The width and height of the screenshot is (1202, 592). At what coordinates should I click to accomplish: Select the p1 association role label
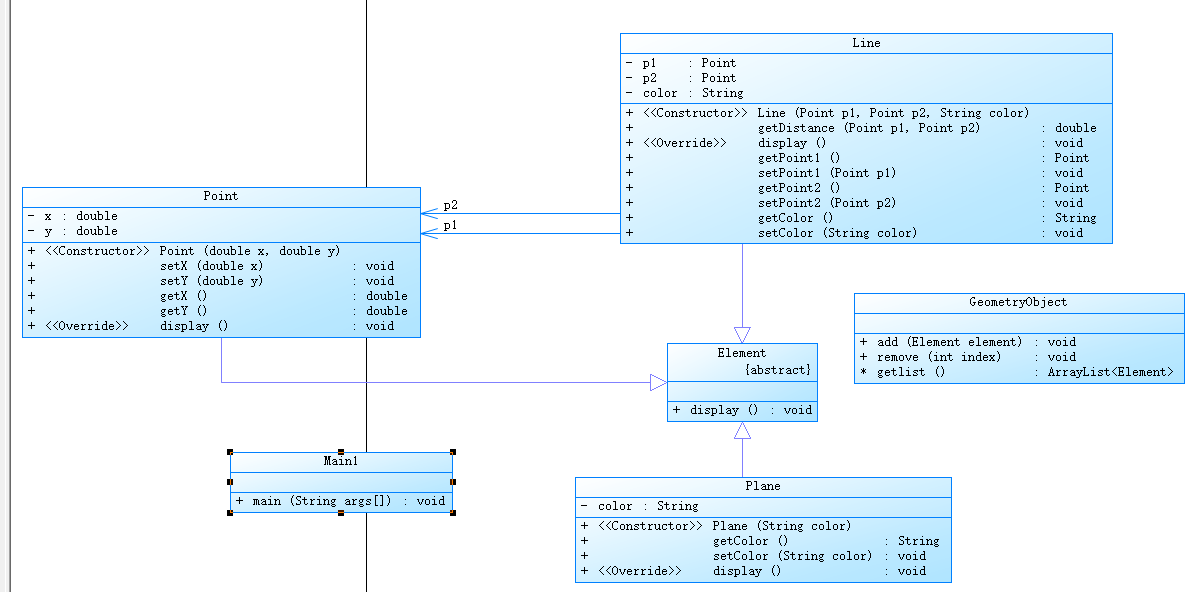tap(450, 226)
